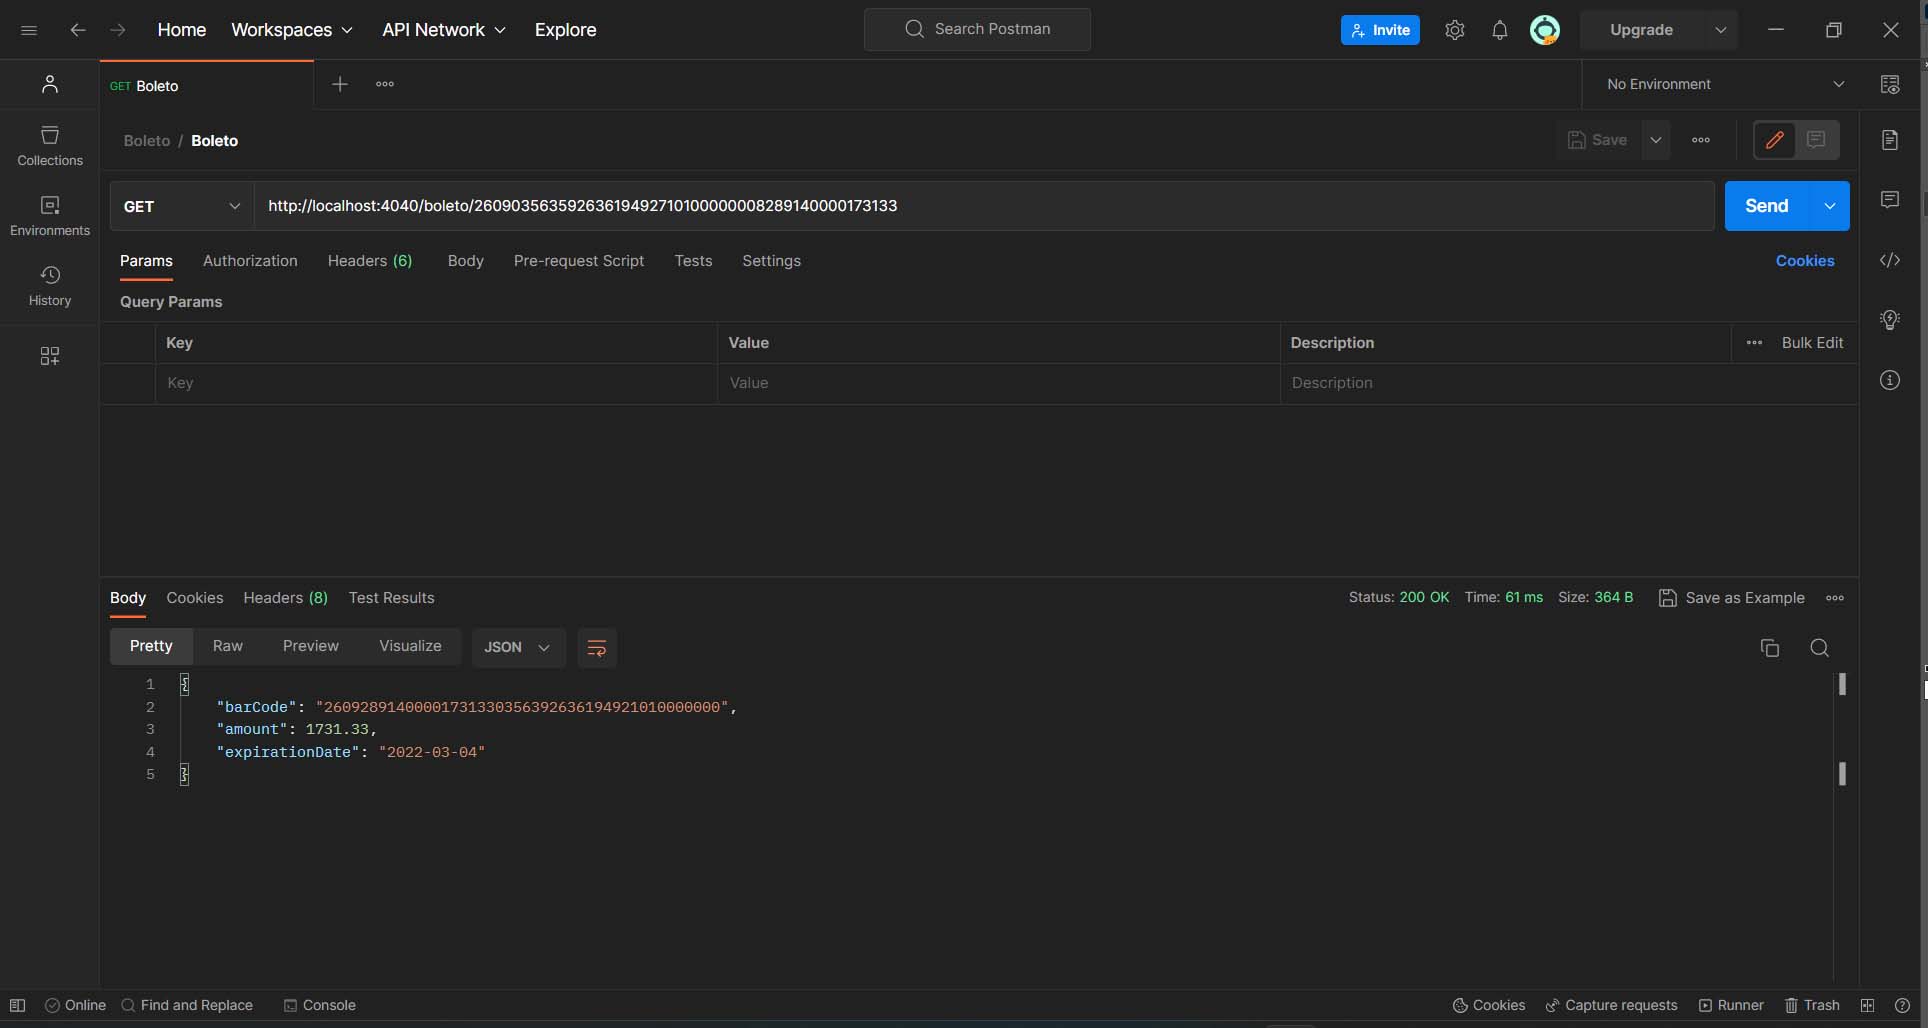Image resolution: width=1928 pixels, height=1028 pixels.
Task: Switch to comment mode toggle
Action: click(1817, 140)
